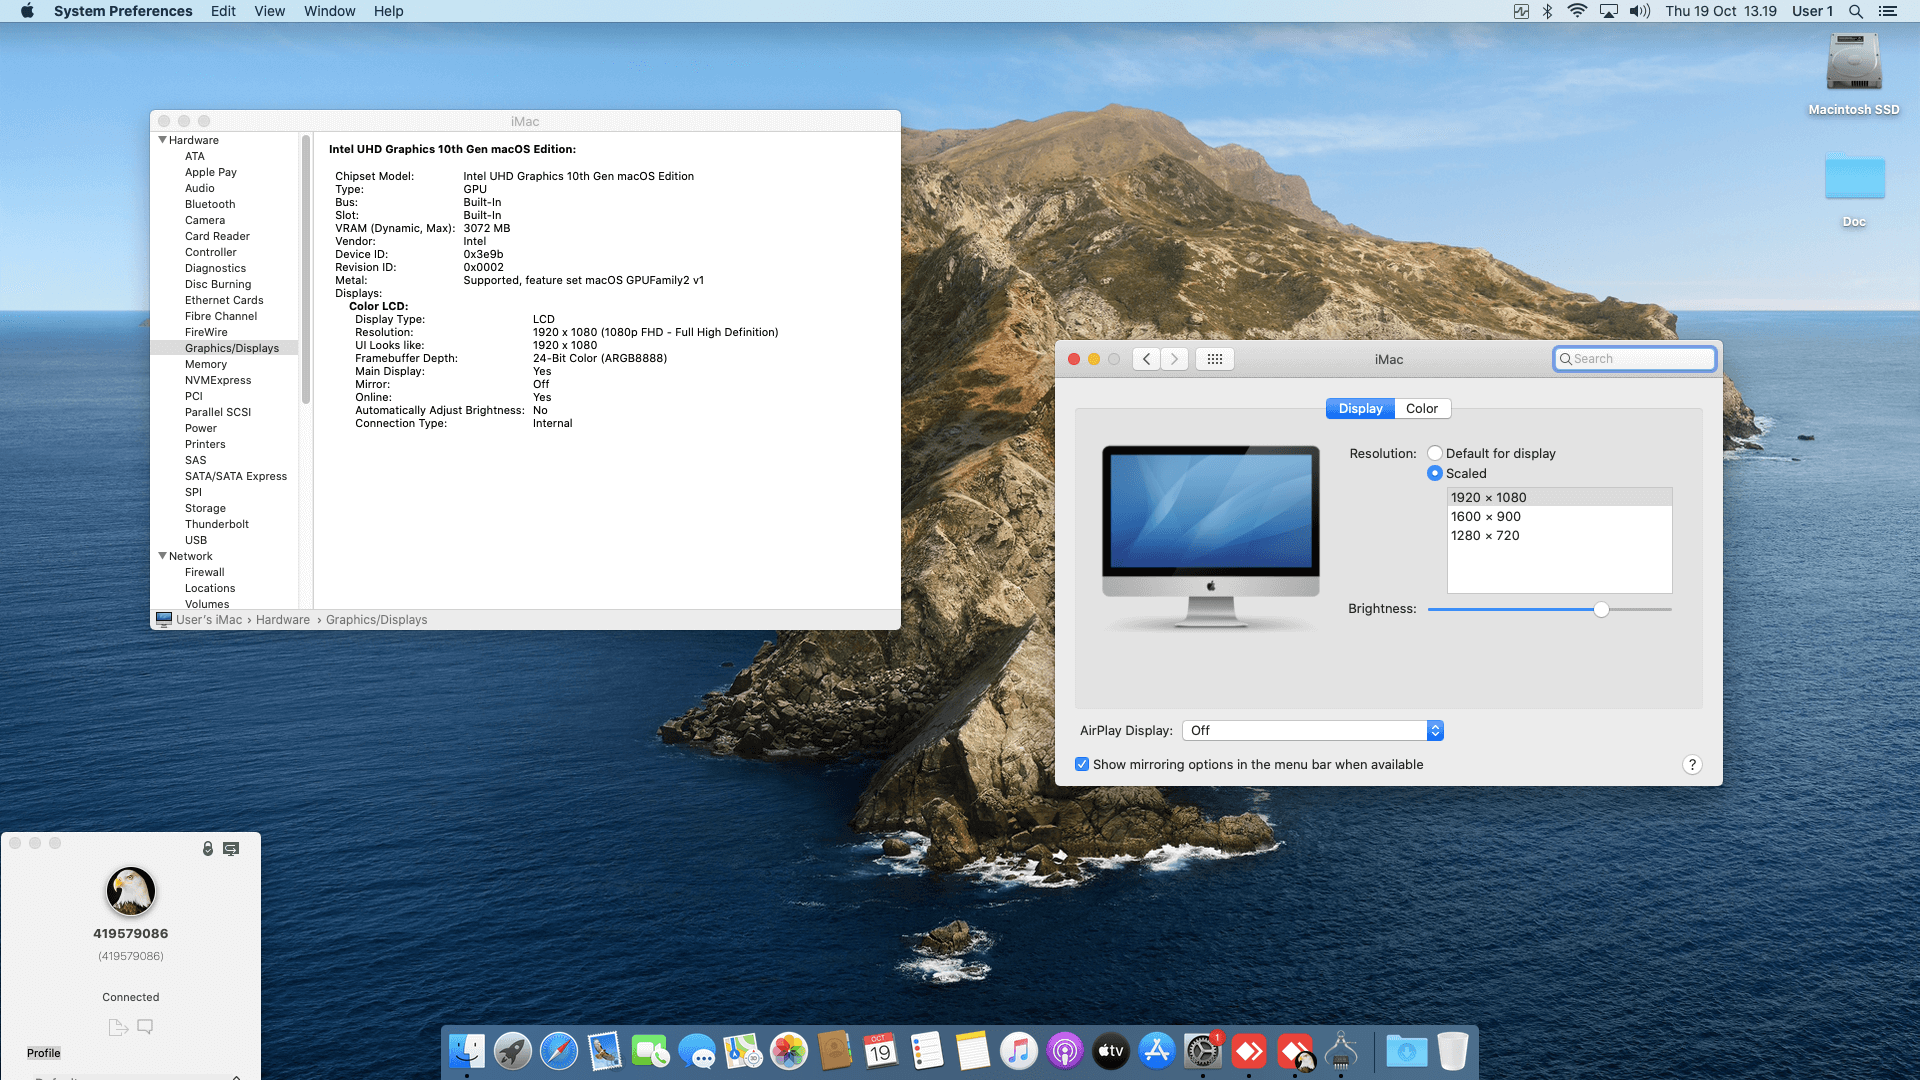The width and height of the screenshot is (1920, 1080).
Task: Choose the 1920 × 1080 resolution
Action: point(1560,497)
